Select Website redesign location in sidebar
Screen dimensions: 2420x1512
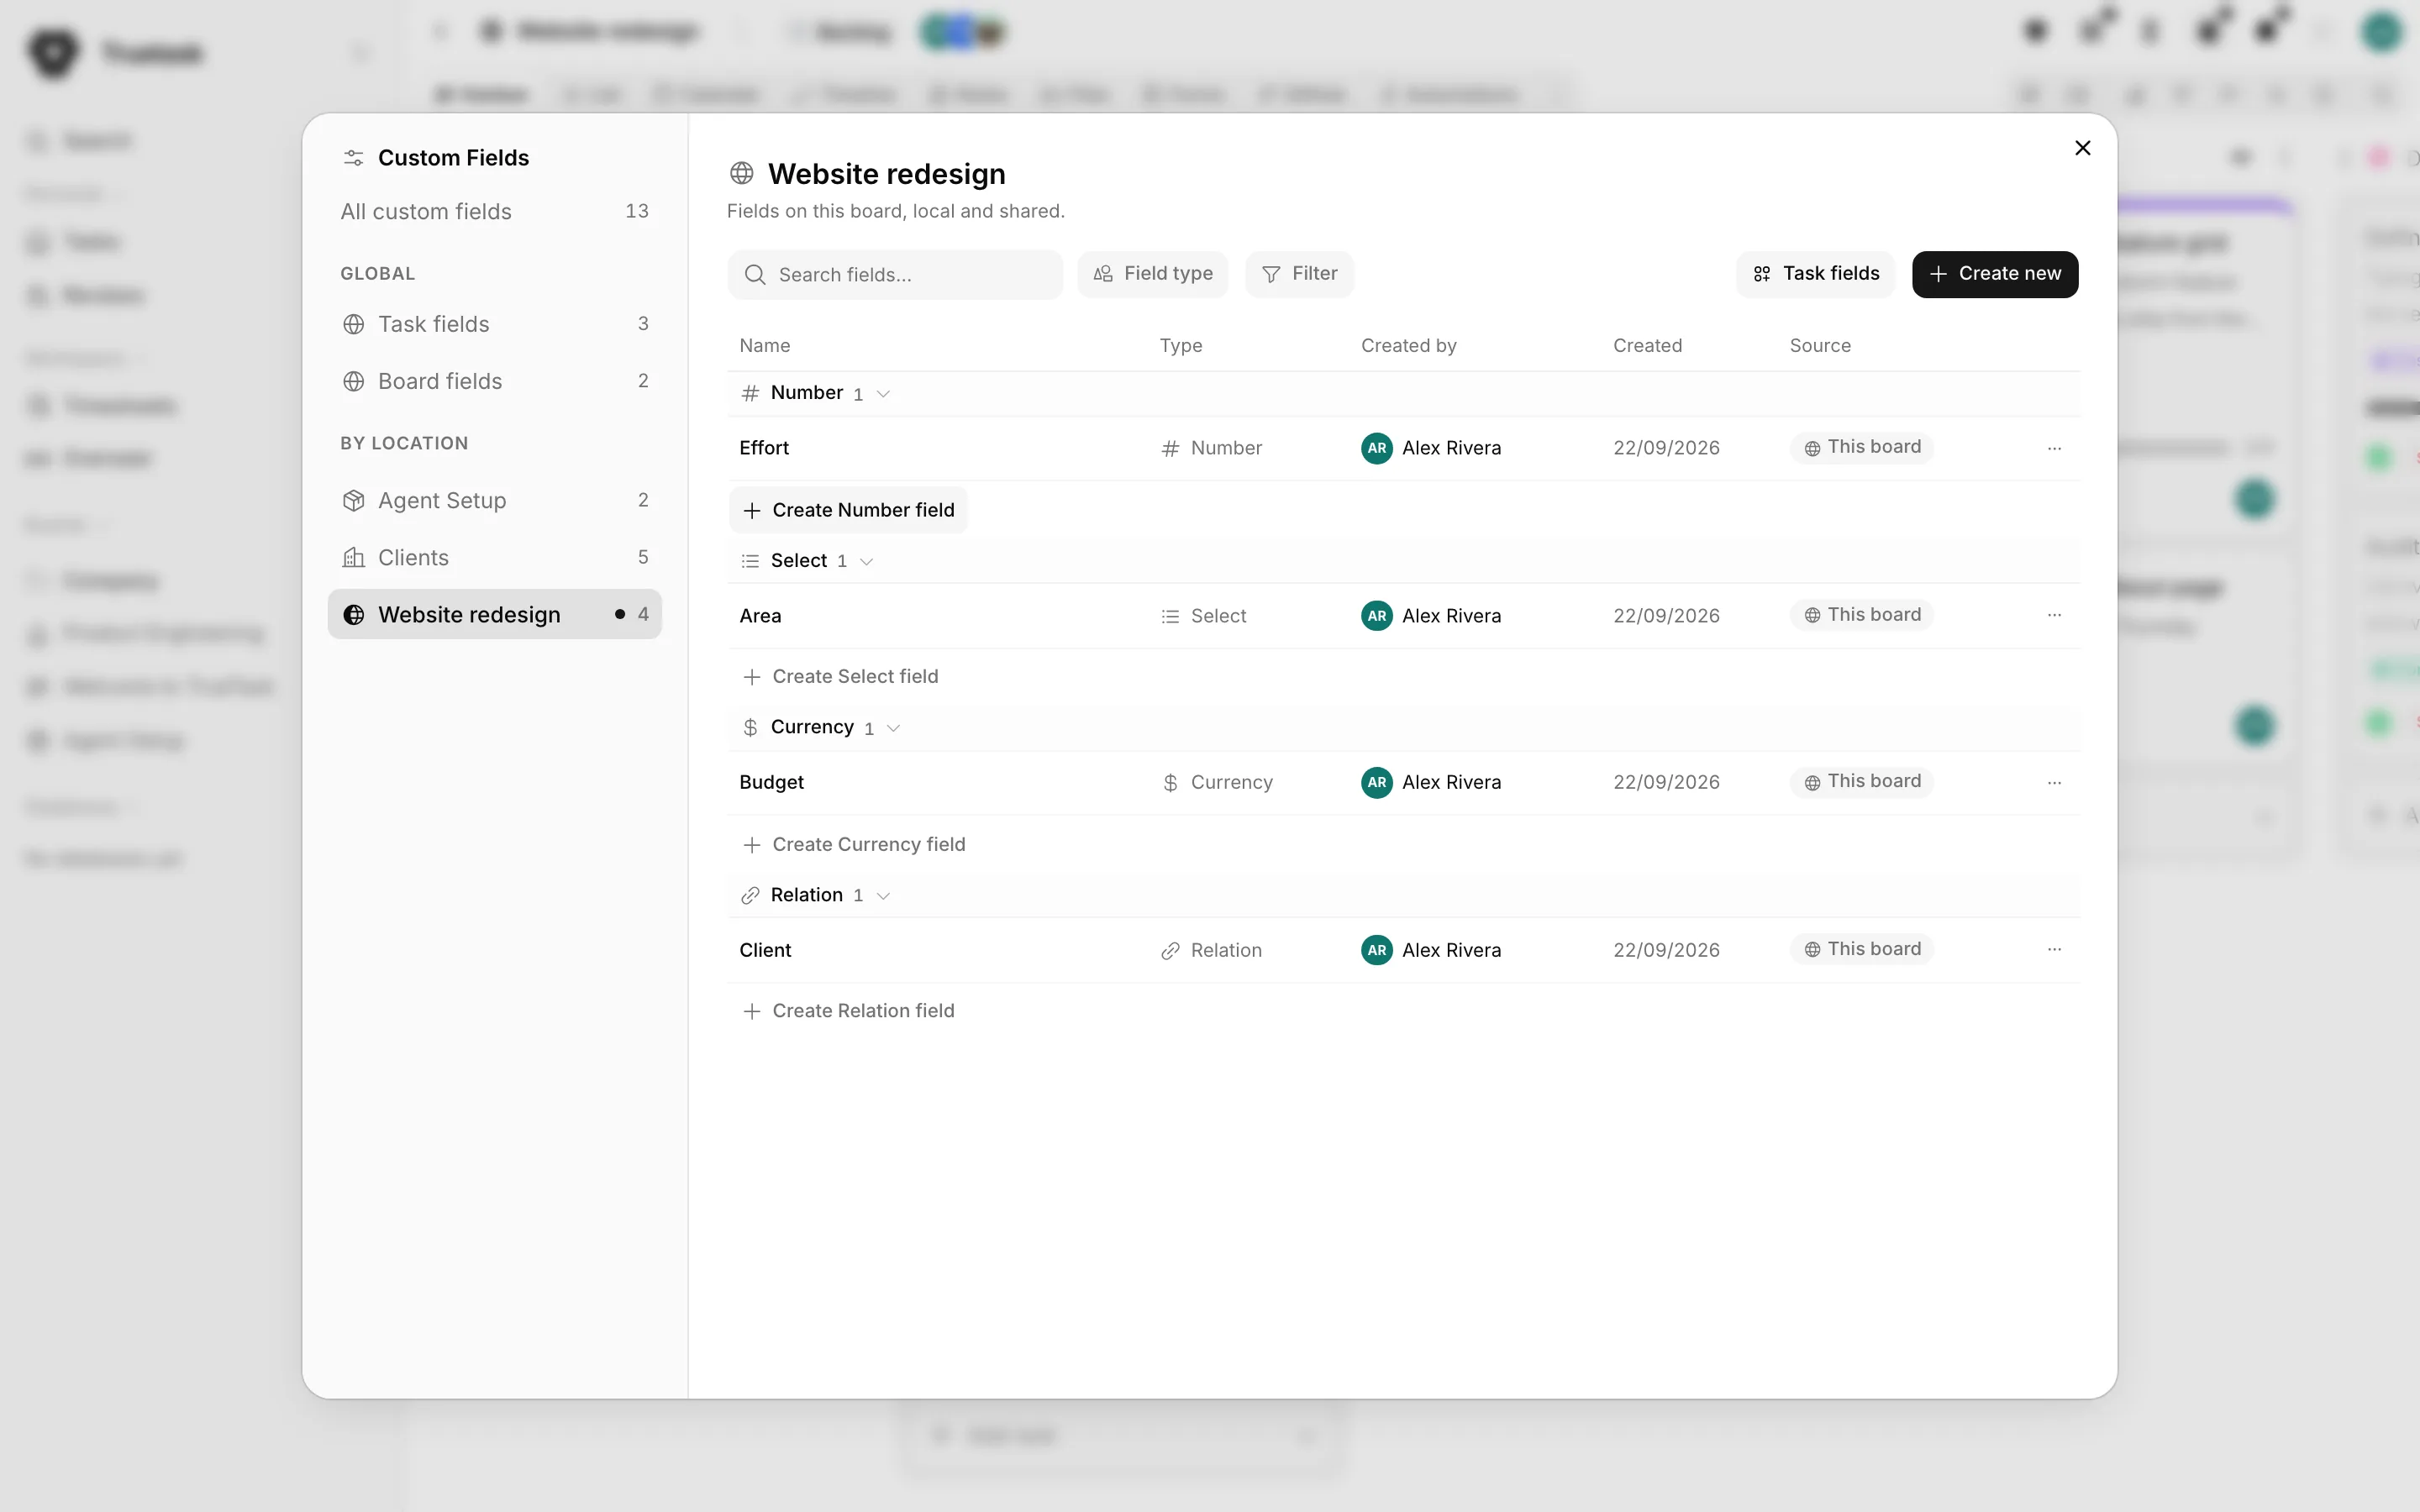(x=494, y=614)
